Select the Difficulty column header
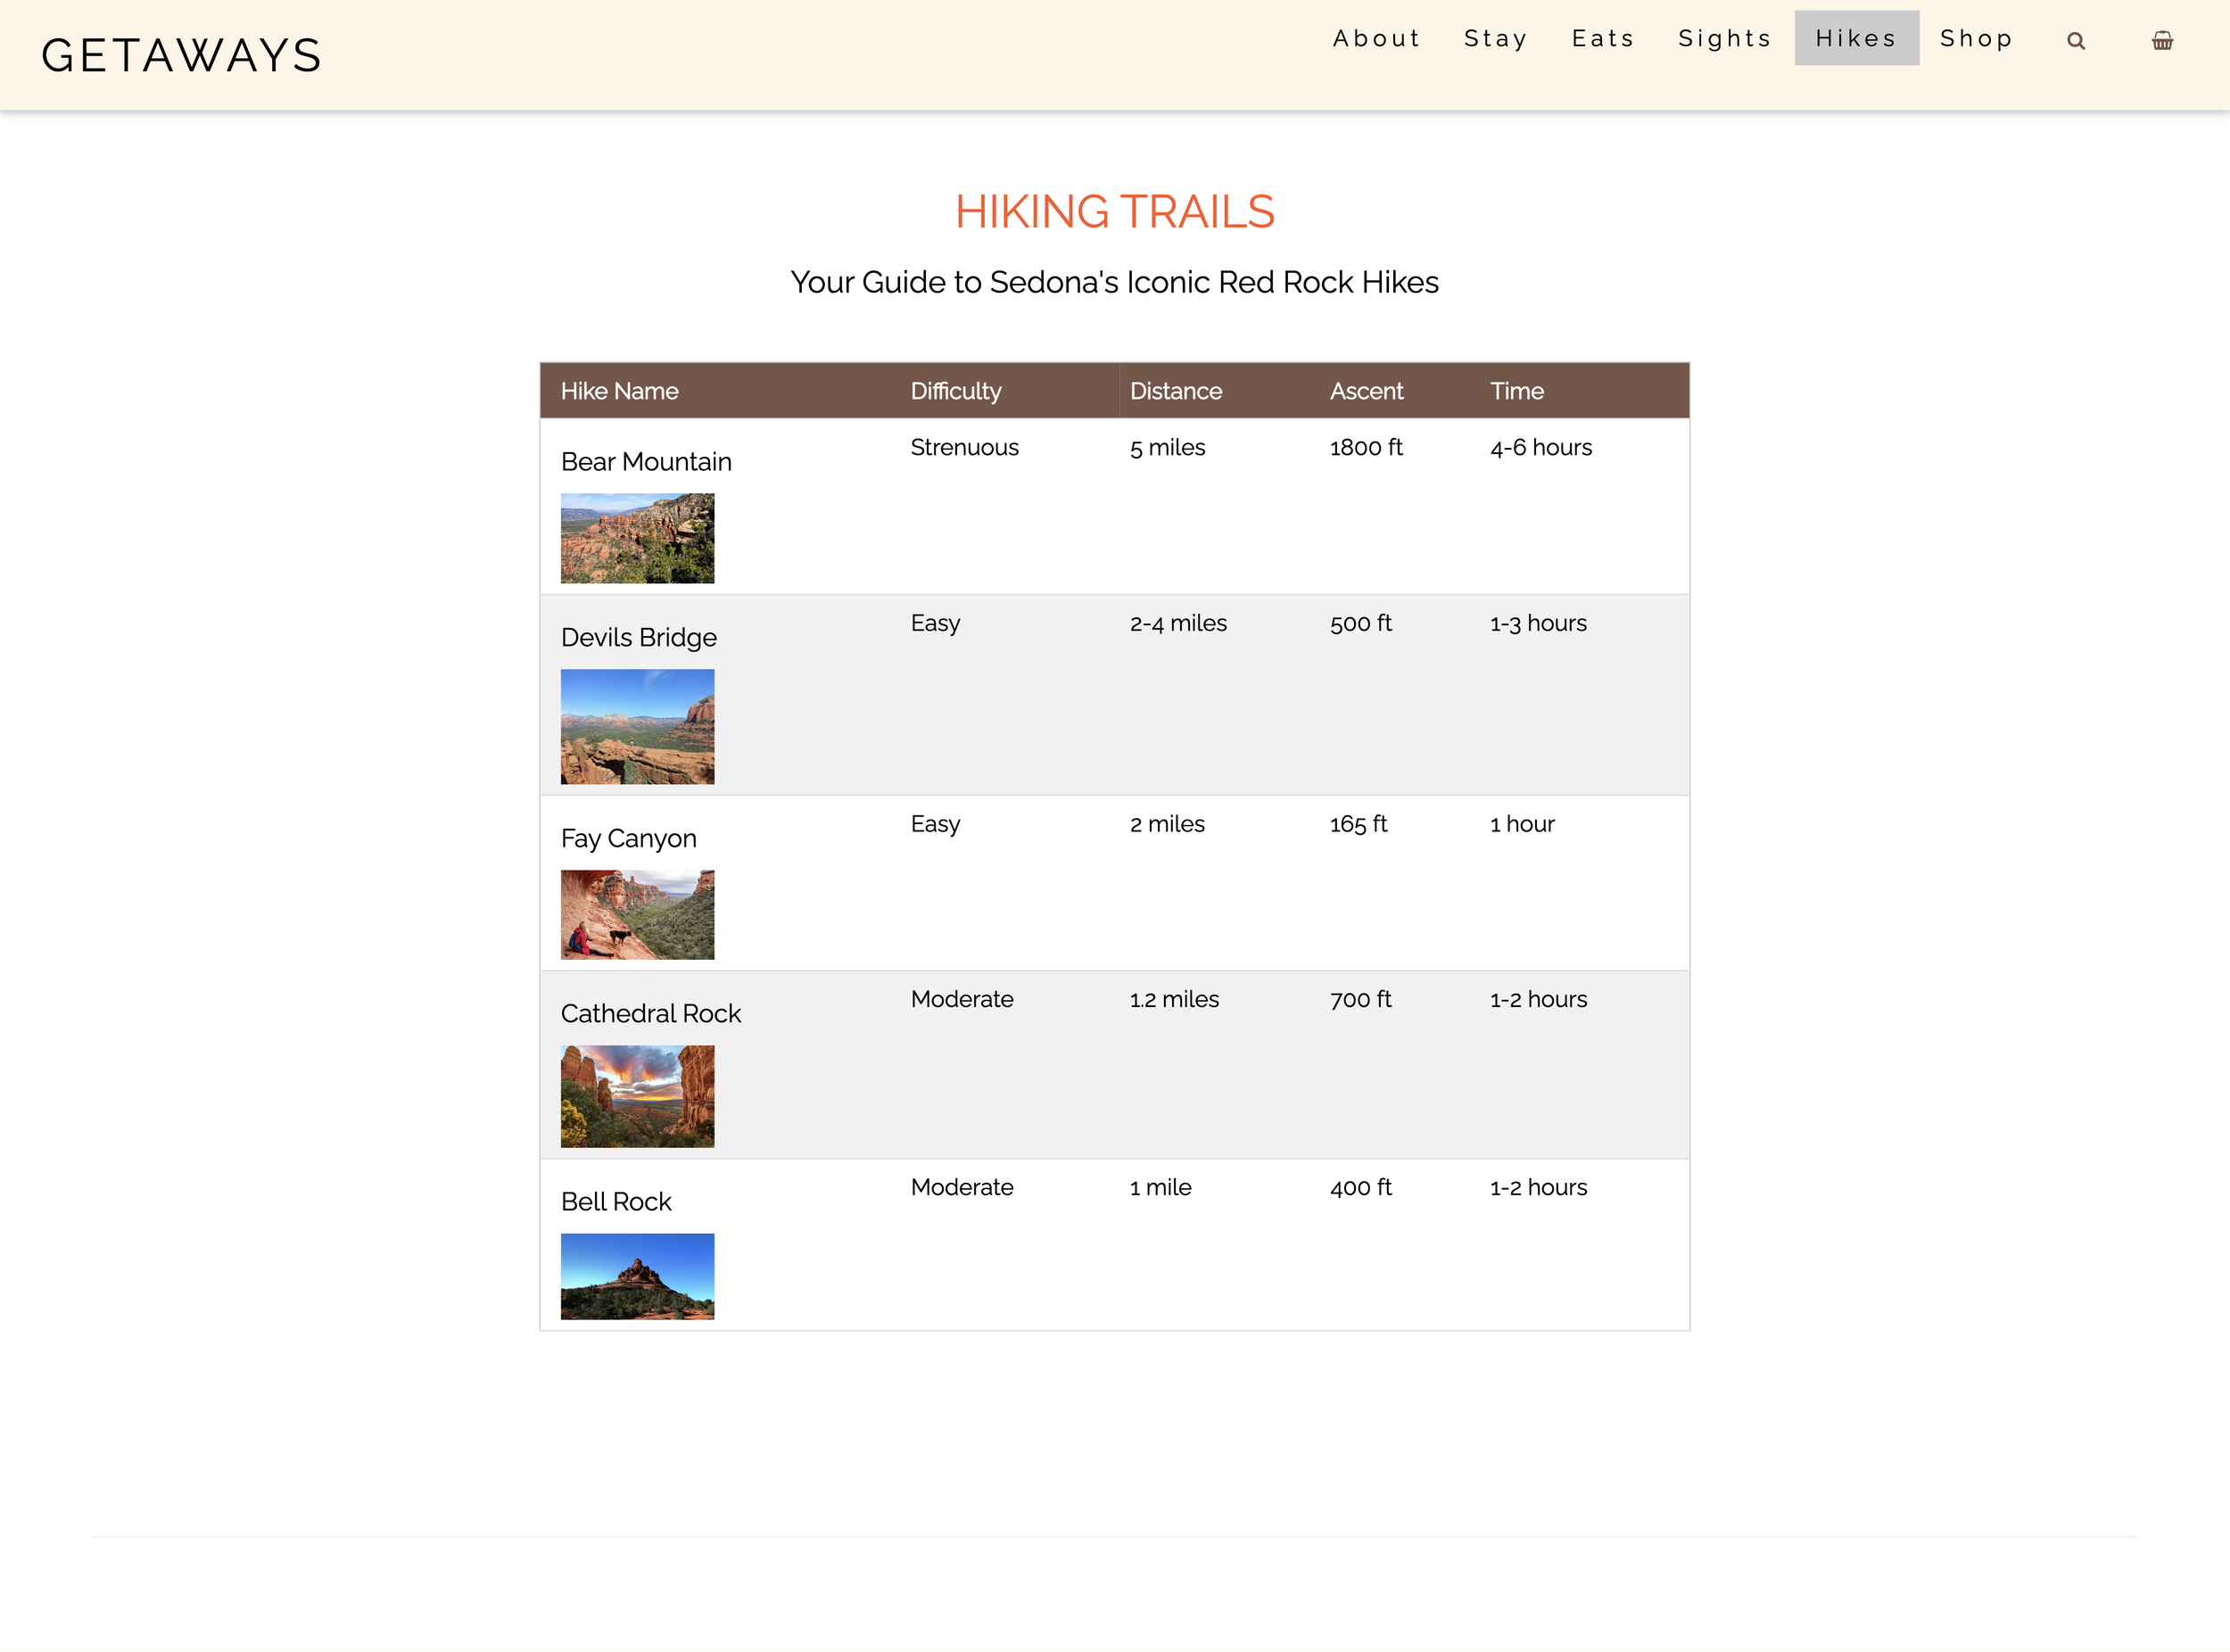The image size is (2230, 1652). click(x=956, y=391)
